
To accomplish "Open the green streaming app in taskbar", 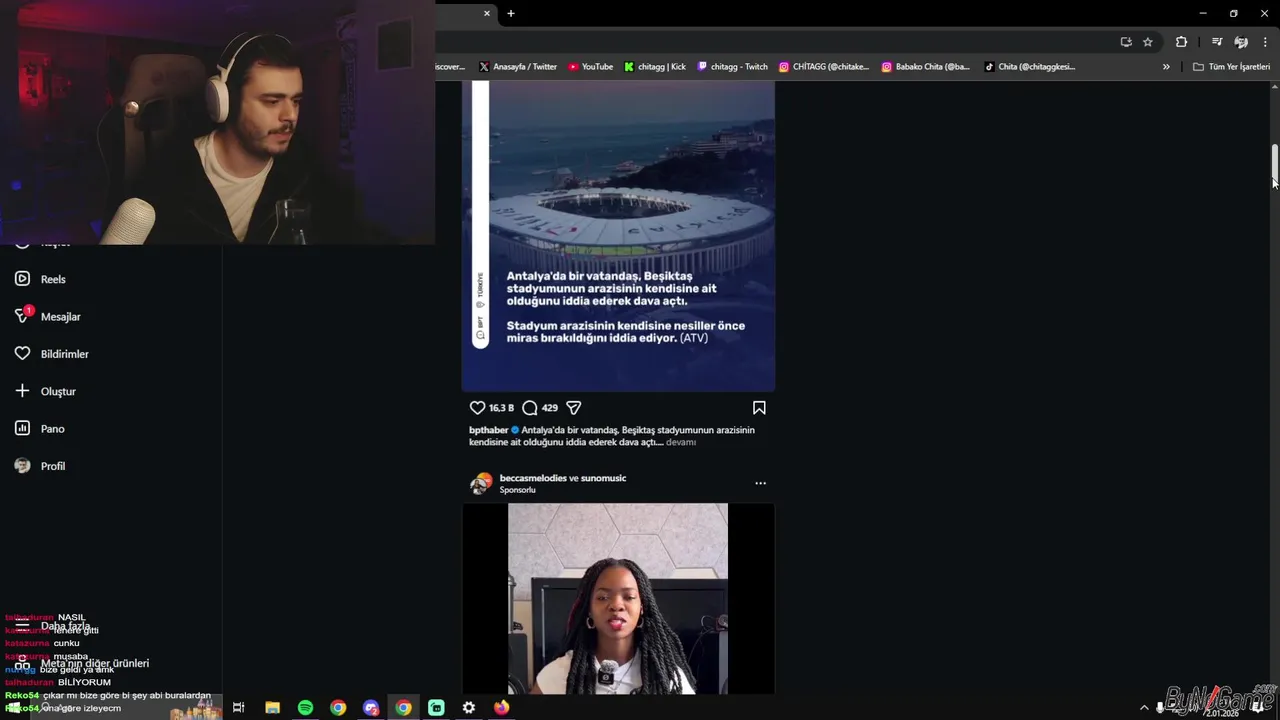I will tap(436, 708).
